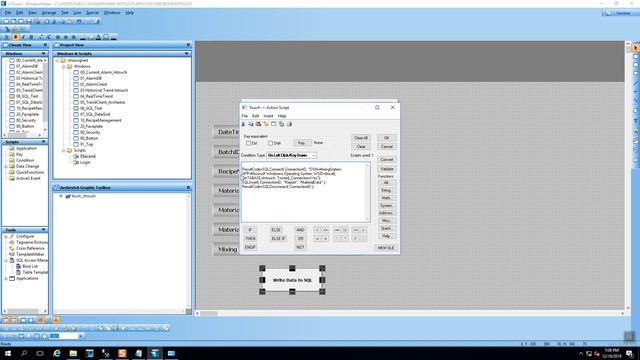Screen dimensions: 640x360
Task: Close the ArchestrA Graphic Toolbox panel
Action: (x=188, y=188)
